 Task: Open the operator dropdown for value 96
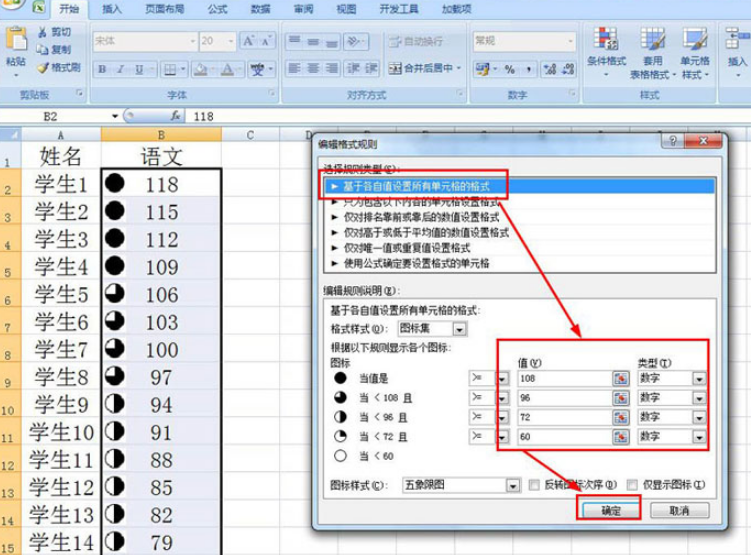[x=501, y=398]
